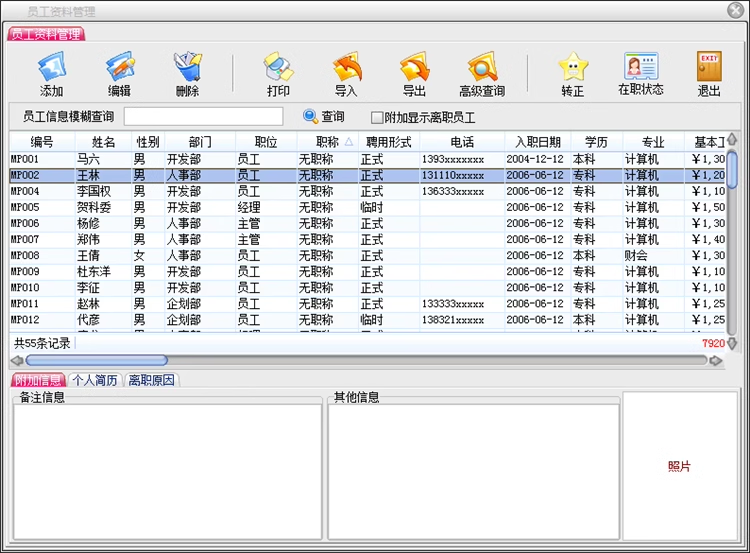The height and width of the screenshot is (553, 750).
Task: Click the 导出 (Export) arrow icon
Action: [415, 66]
